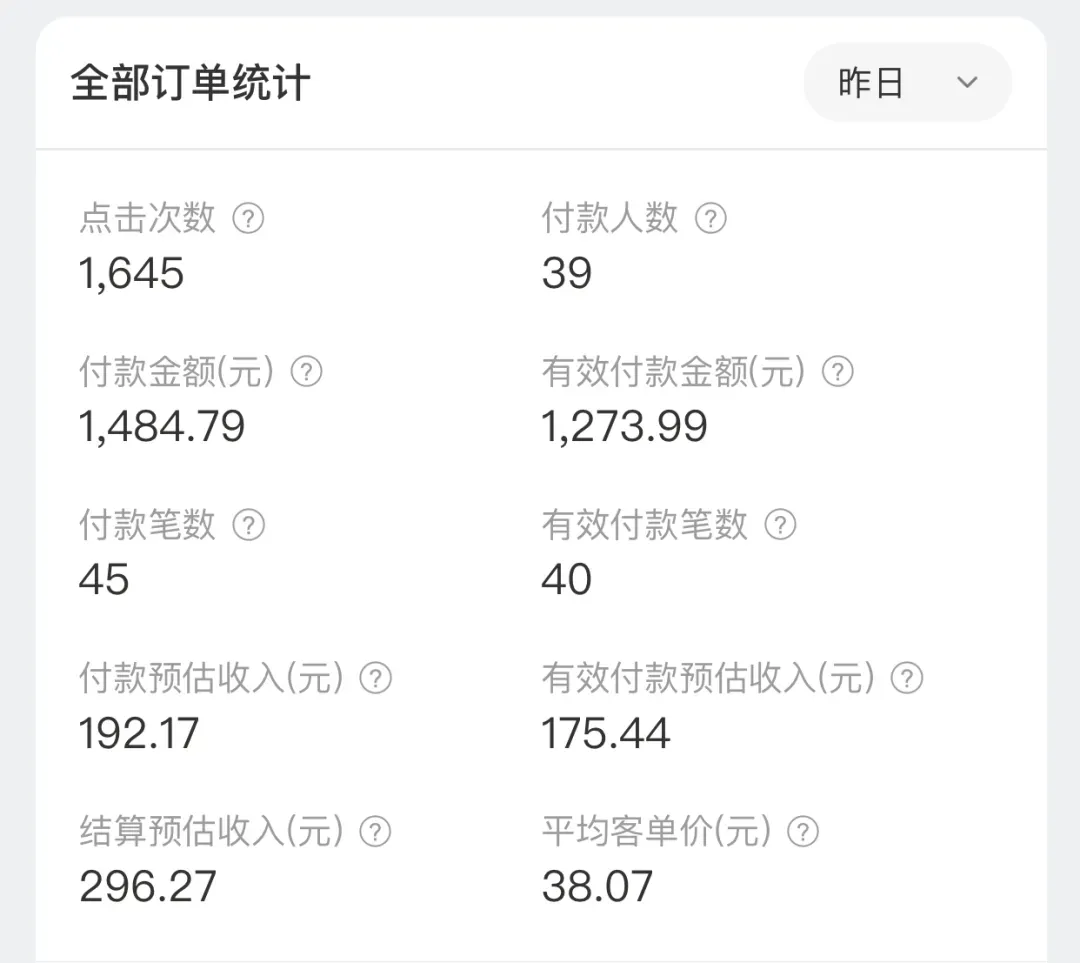
Task: Show info for 付款金额(元)
Action: [306, 372]
